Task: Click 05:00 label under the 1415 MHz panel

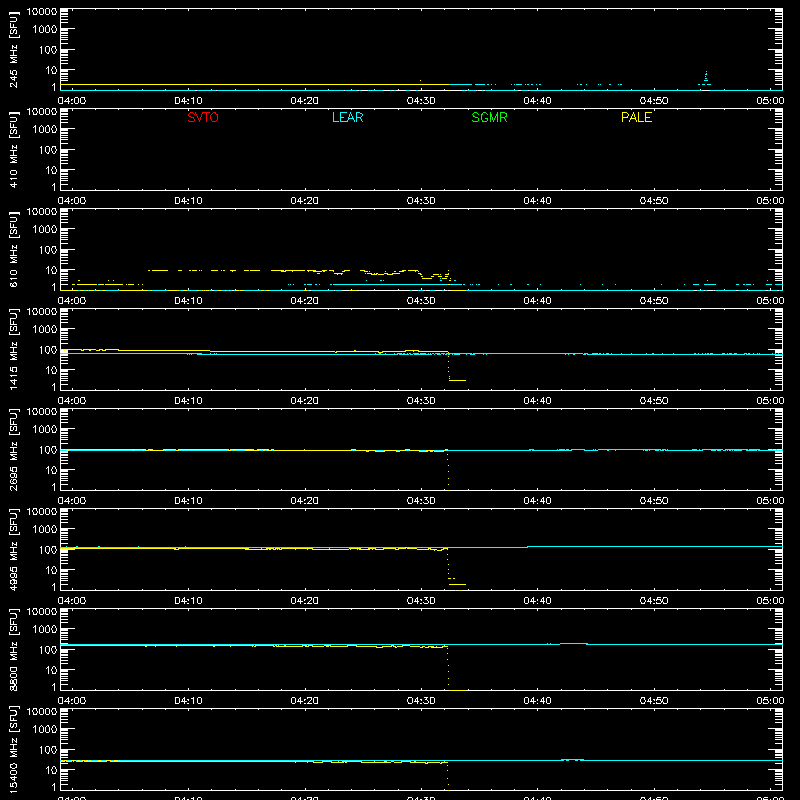Action: 770,401
